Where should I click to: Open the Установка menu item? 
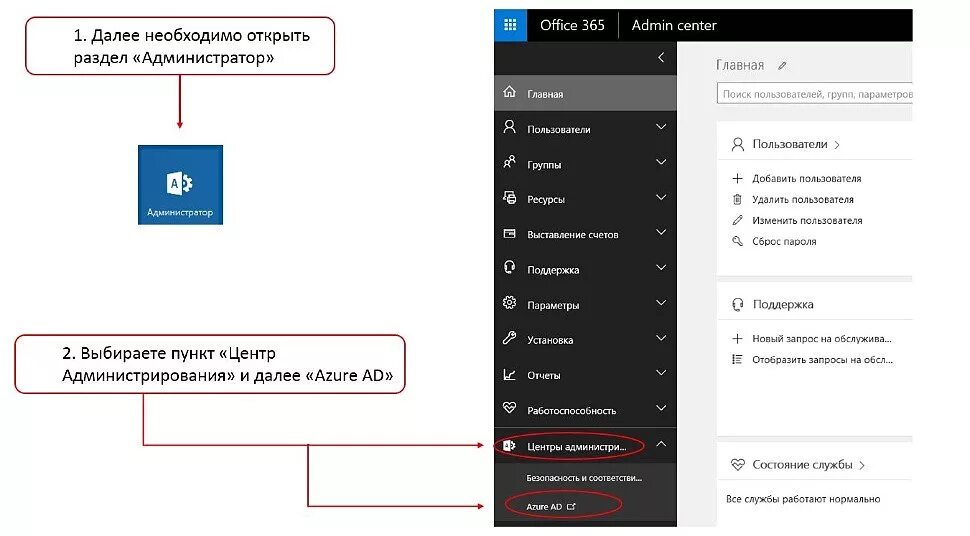click(x=585, y=340)
